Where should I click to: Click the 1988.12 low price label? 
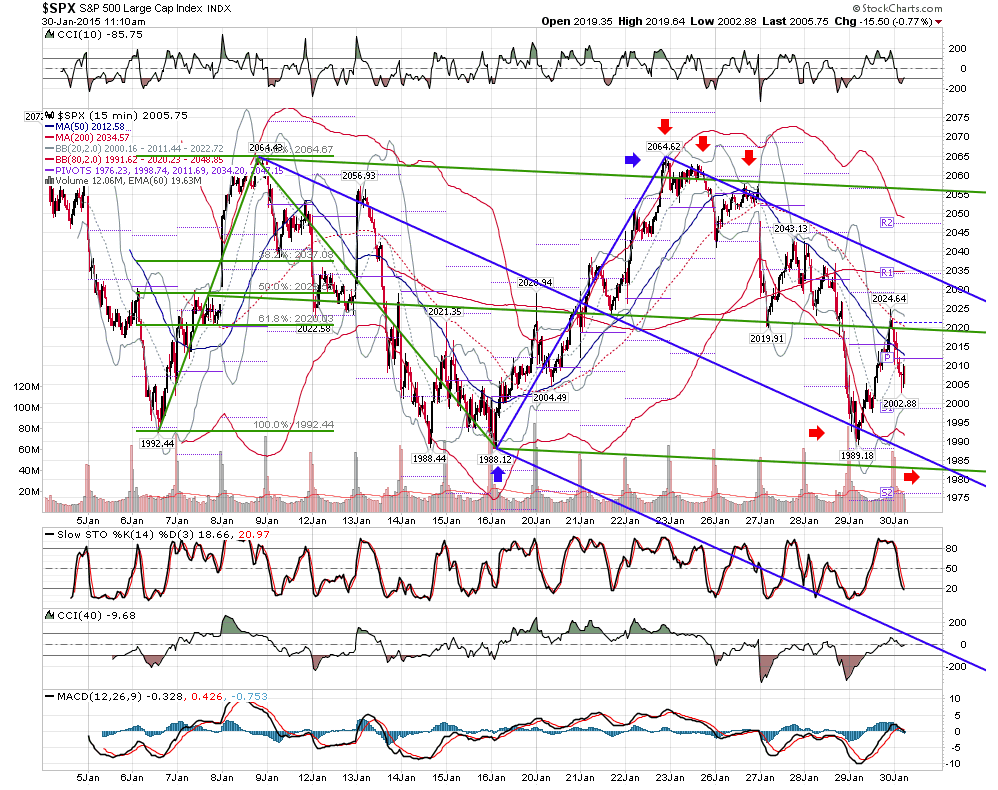tap(495, 459)
